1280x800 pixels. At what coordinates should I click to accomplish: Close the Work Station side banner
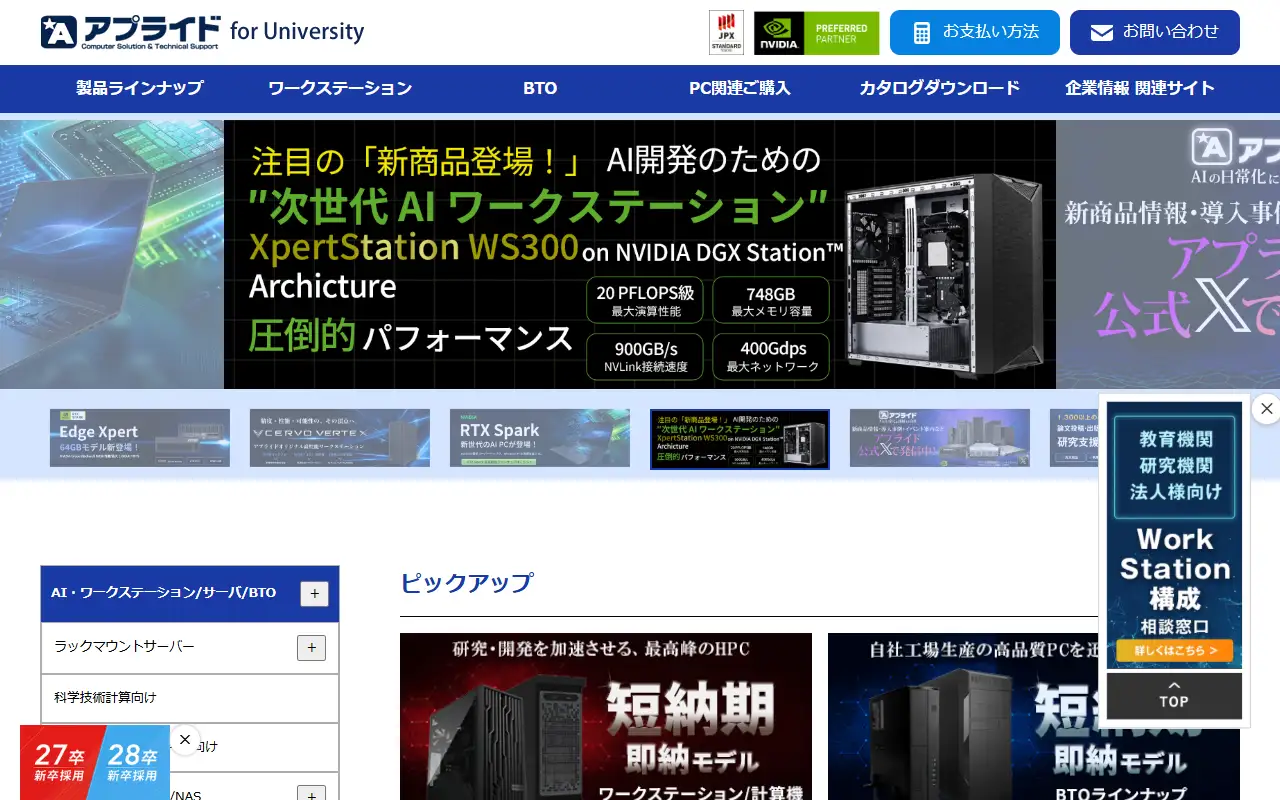coord(1266,408)
